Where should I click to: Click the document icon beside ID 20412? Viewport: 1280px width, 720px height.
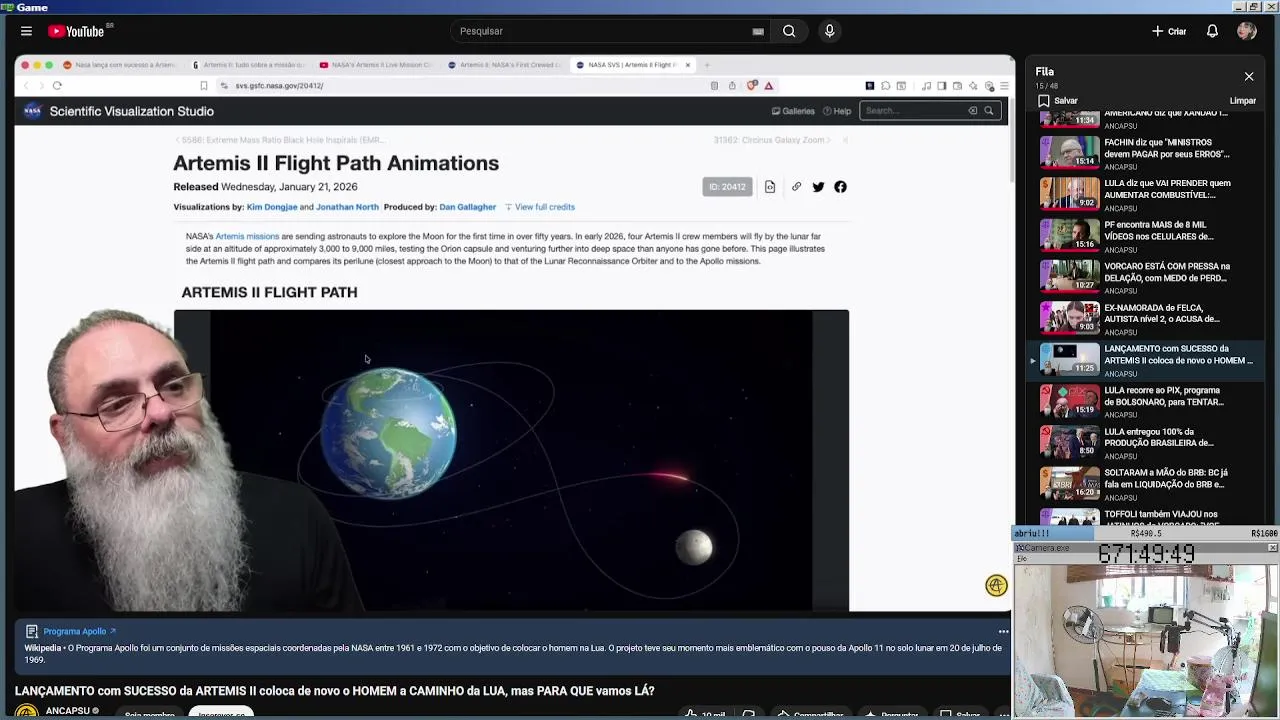click(770, 187)
